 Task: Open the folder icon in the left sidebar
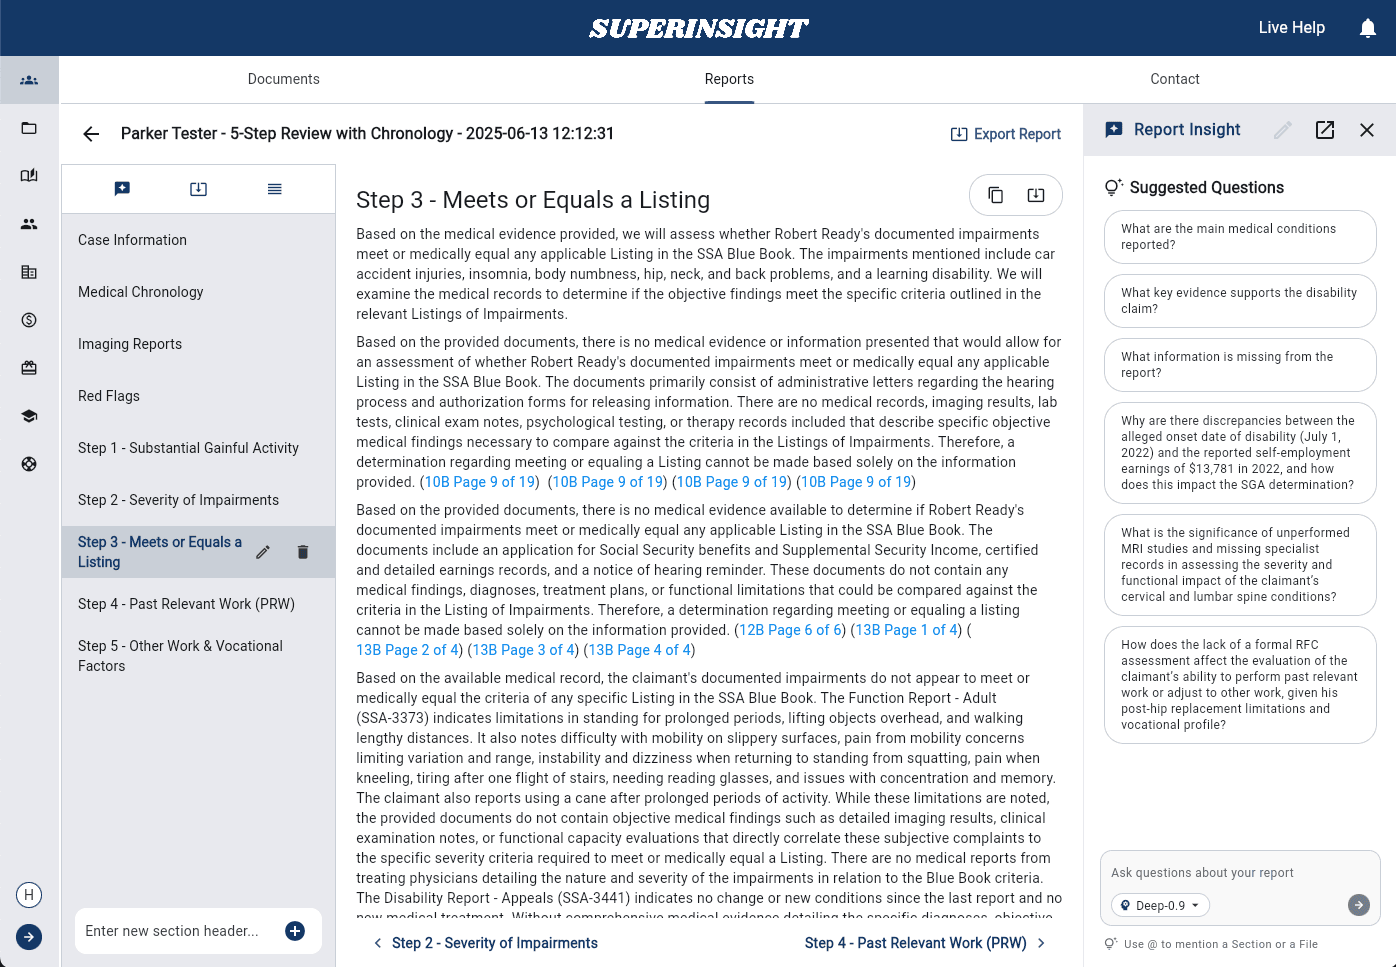point(29,128)
